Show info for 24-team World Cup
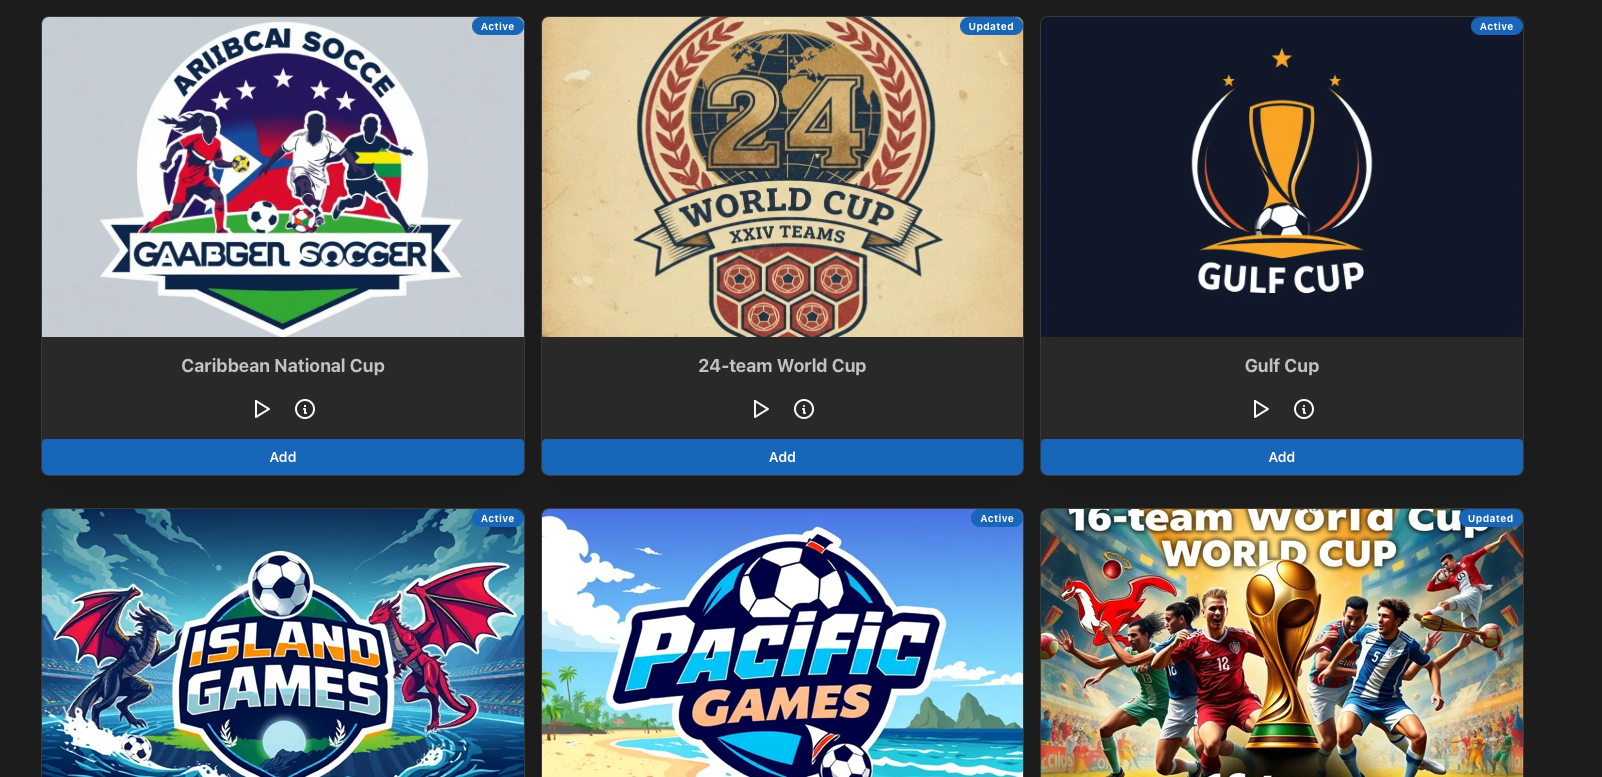 (x=804, y=409)
